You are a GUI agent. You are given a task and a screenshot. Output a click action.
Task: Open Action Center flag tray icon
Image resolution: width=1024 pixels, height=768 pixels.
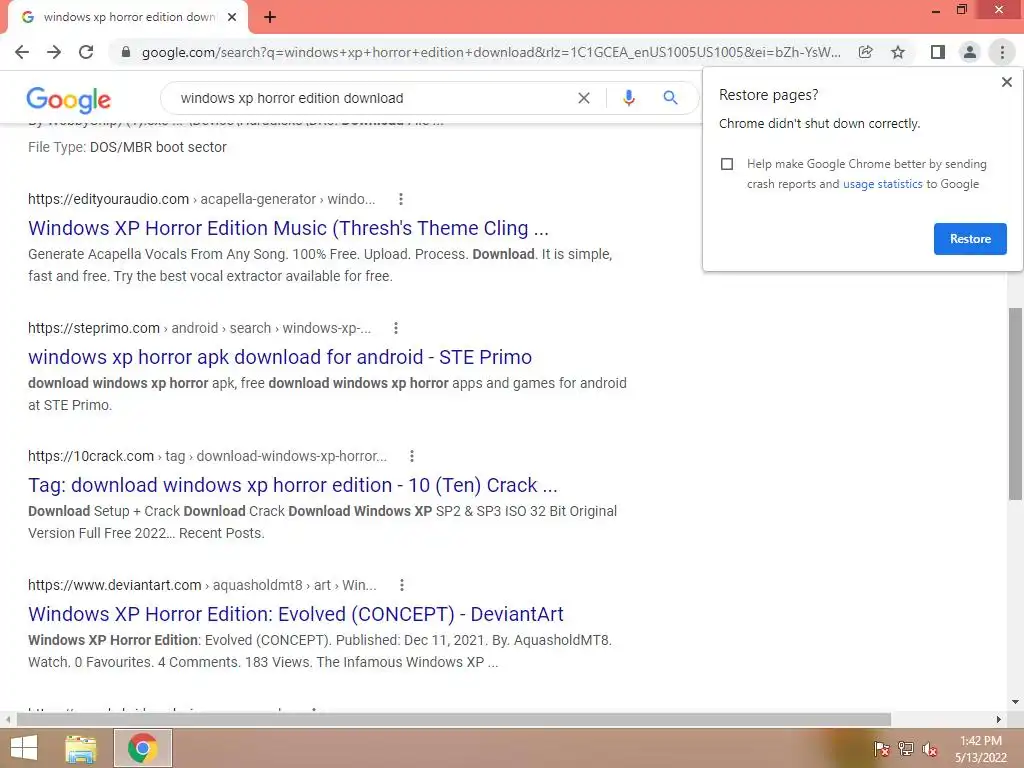coord(881,749)
